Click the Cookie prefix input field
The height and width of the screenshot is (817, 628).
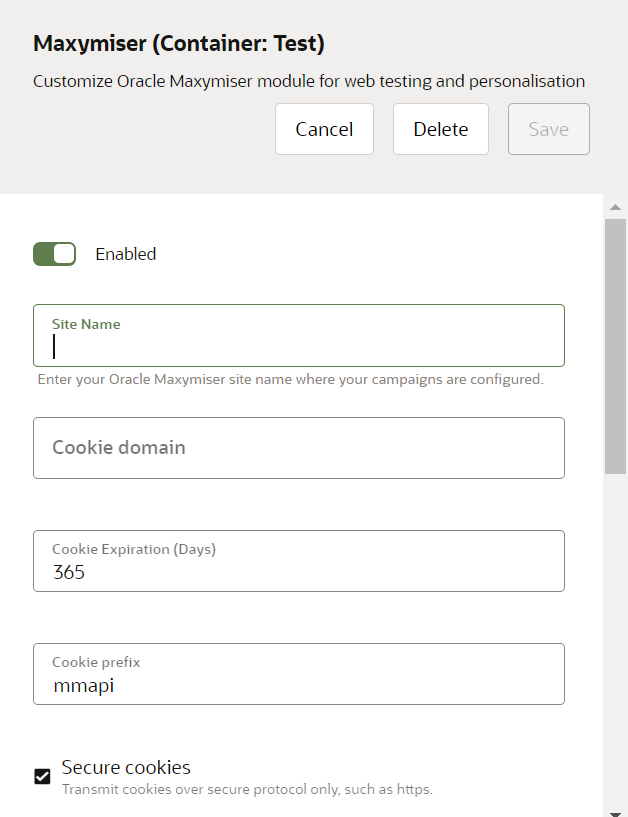(298, 674)
